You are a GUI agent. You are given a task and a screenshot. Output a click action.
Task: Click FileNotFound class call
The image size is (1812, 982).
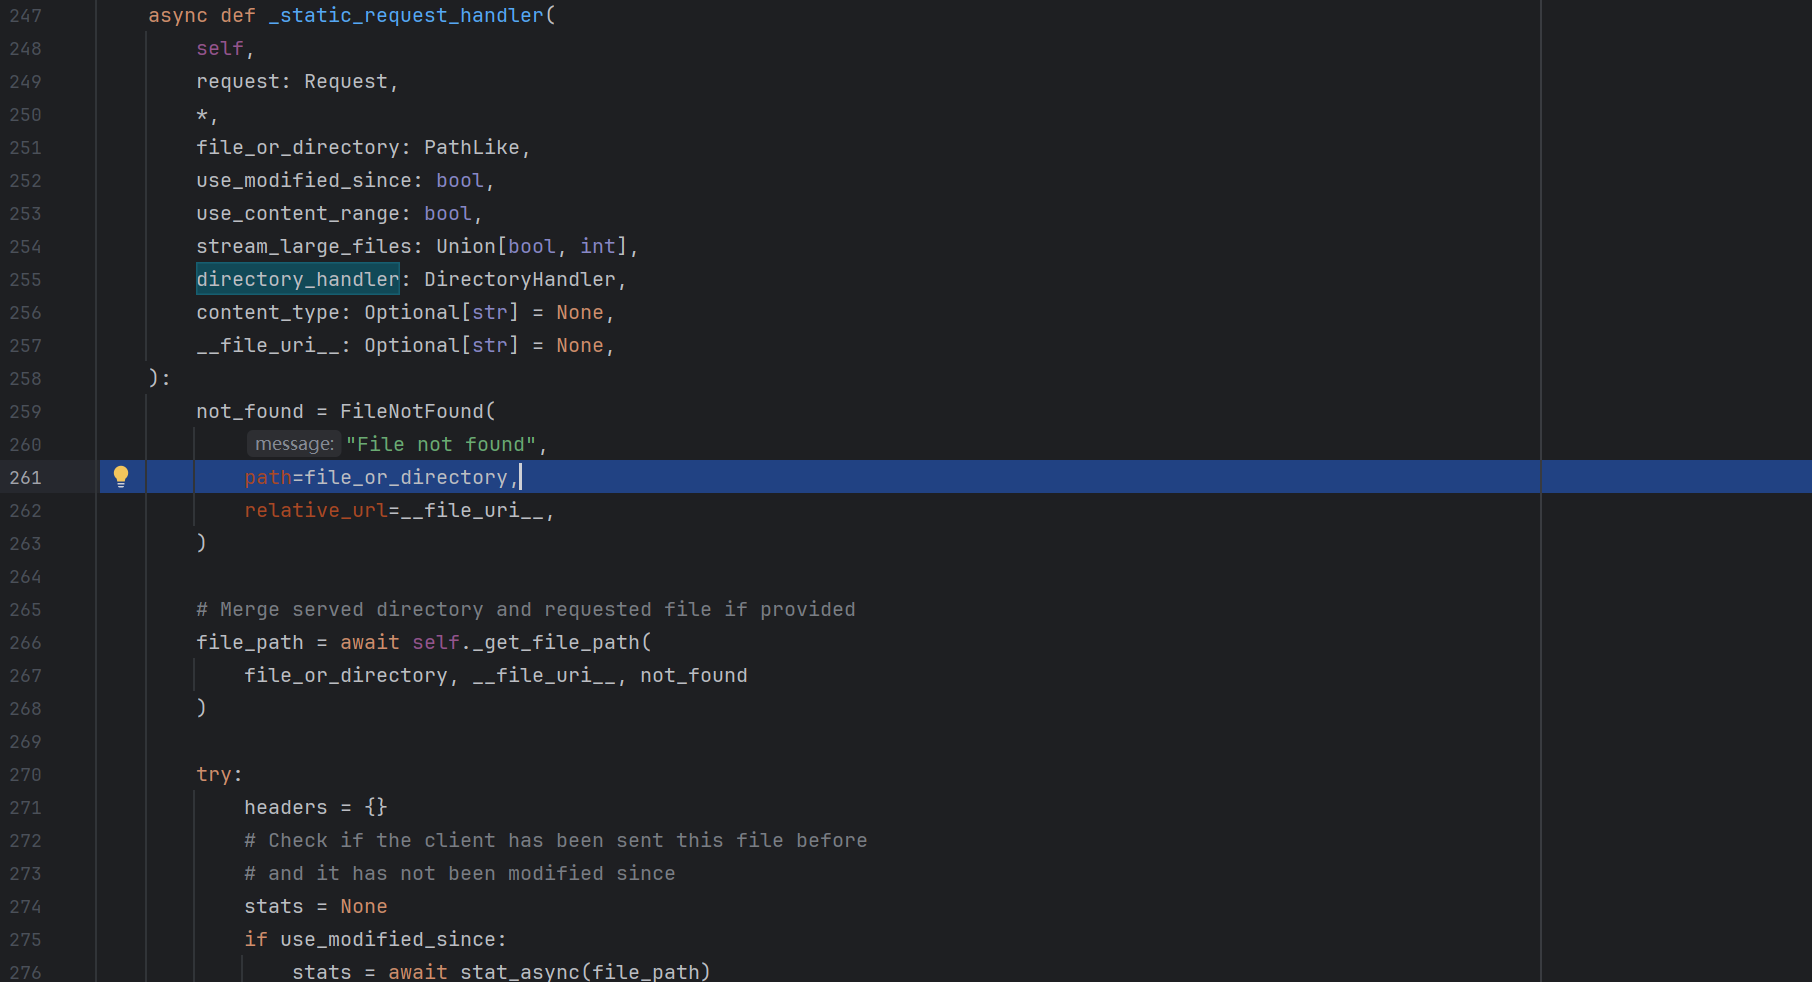click(x=412, y=411)
